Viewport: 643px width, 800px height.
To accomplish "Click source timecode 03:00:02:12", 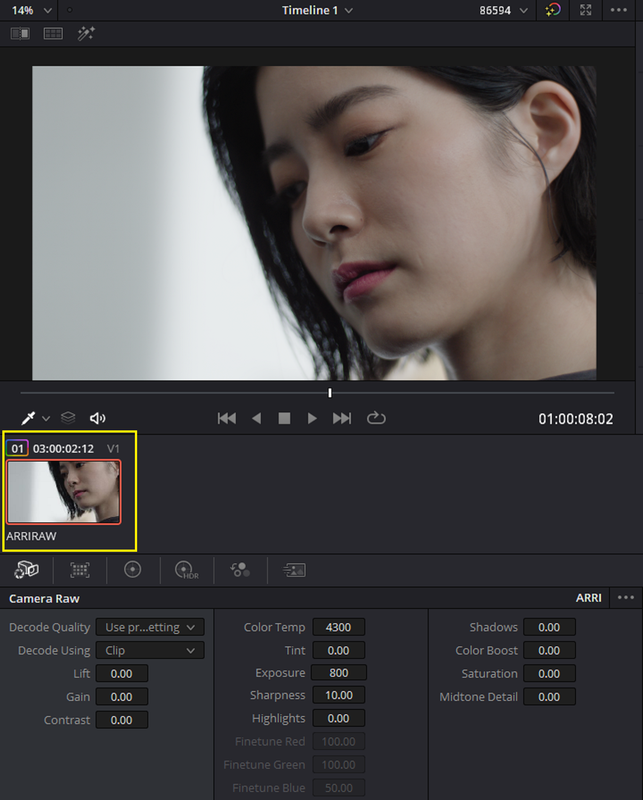I will [x=63, y=448].
